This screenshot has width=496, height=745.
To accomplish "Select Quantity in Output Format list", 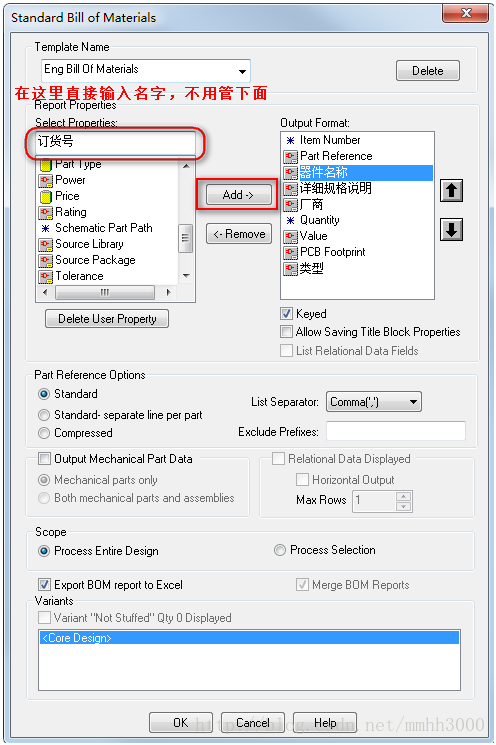I will 320,220.
